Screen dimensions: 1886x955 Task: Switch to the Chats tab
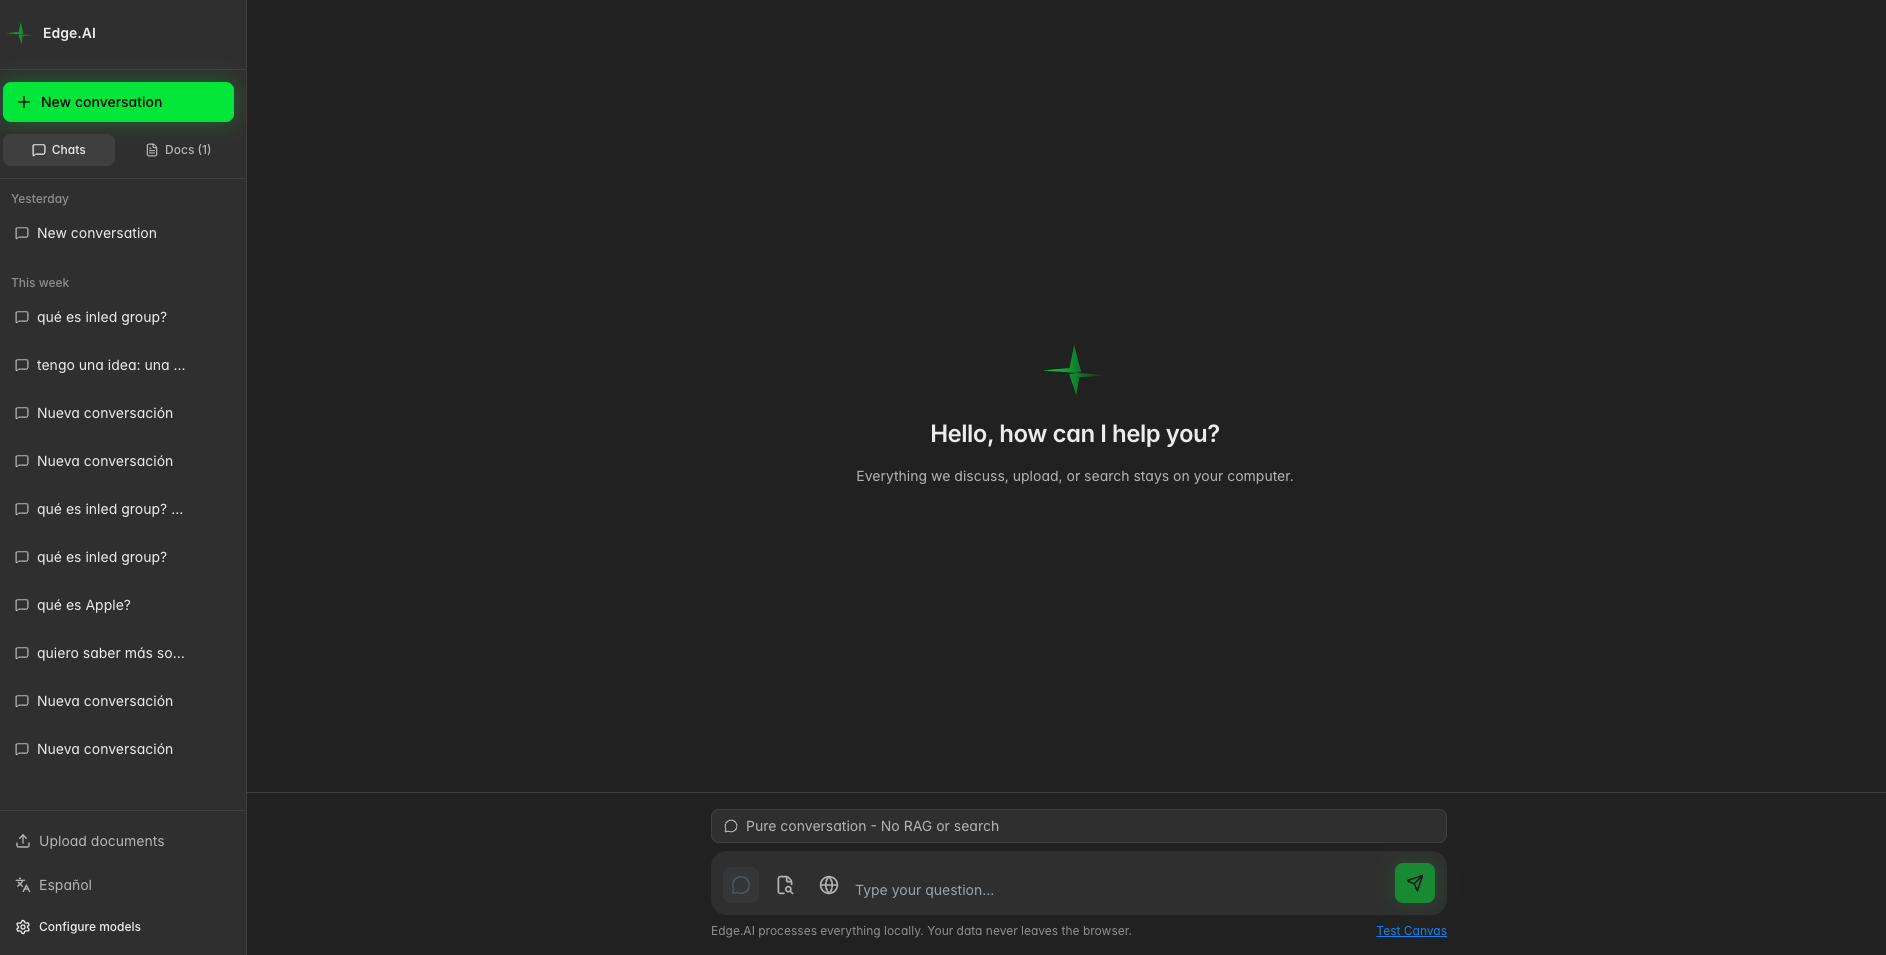pyautogui.click(x=59, y=150)
